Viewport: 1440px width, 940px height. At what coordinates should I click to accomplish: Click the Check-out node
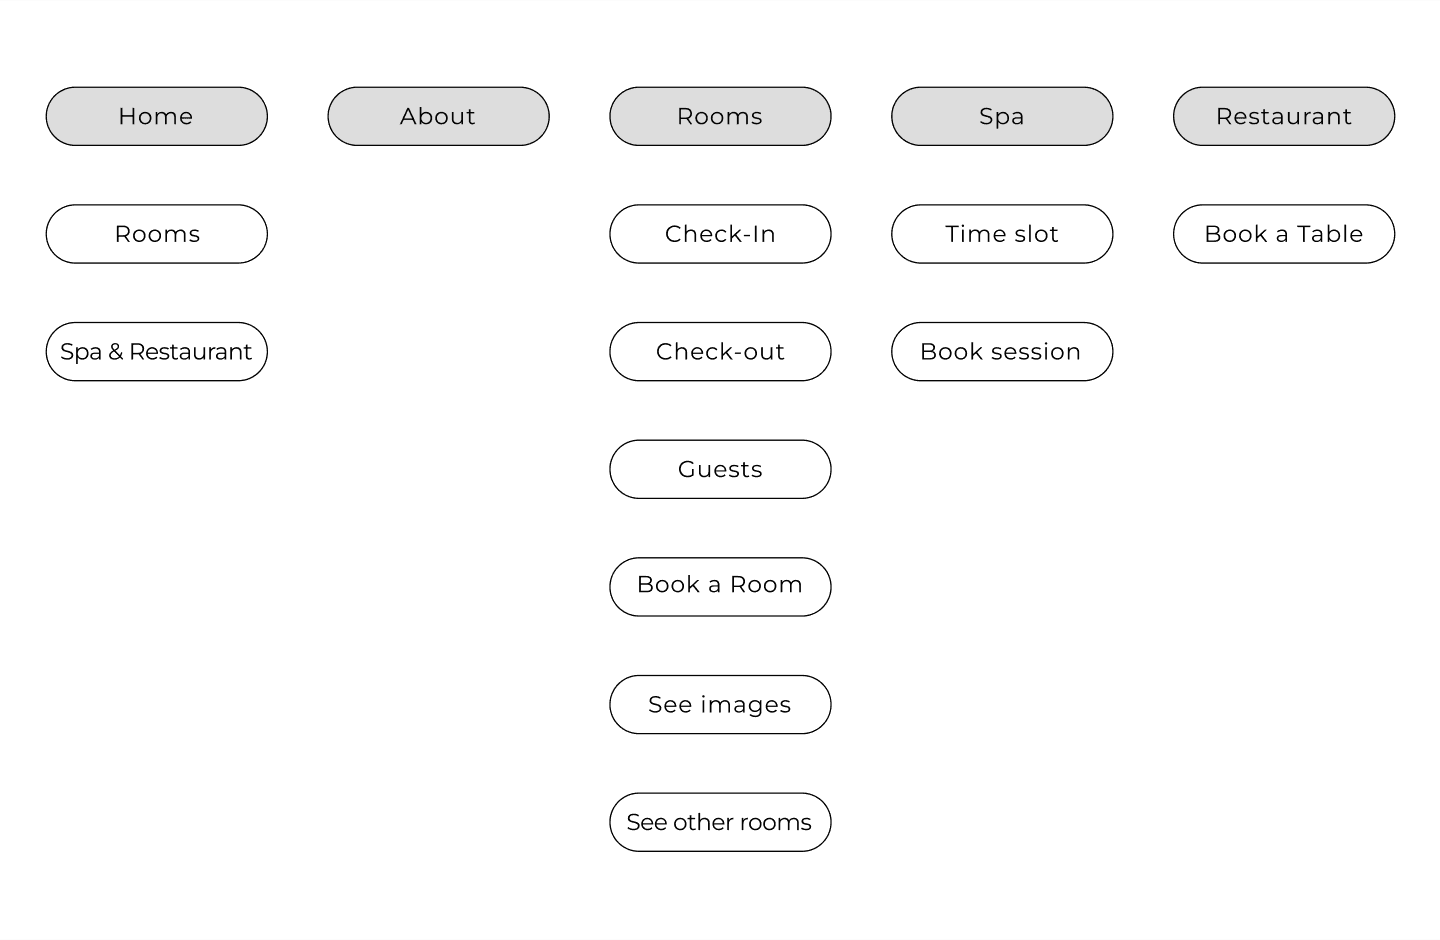coord(720,352)
